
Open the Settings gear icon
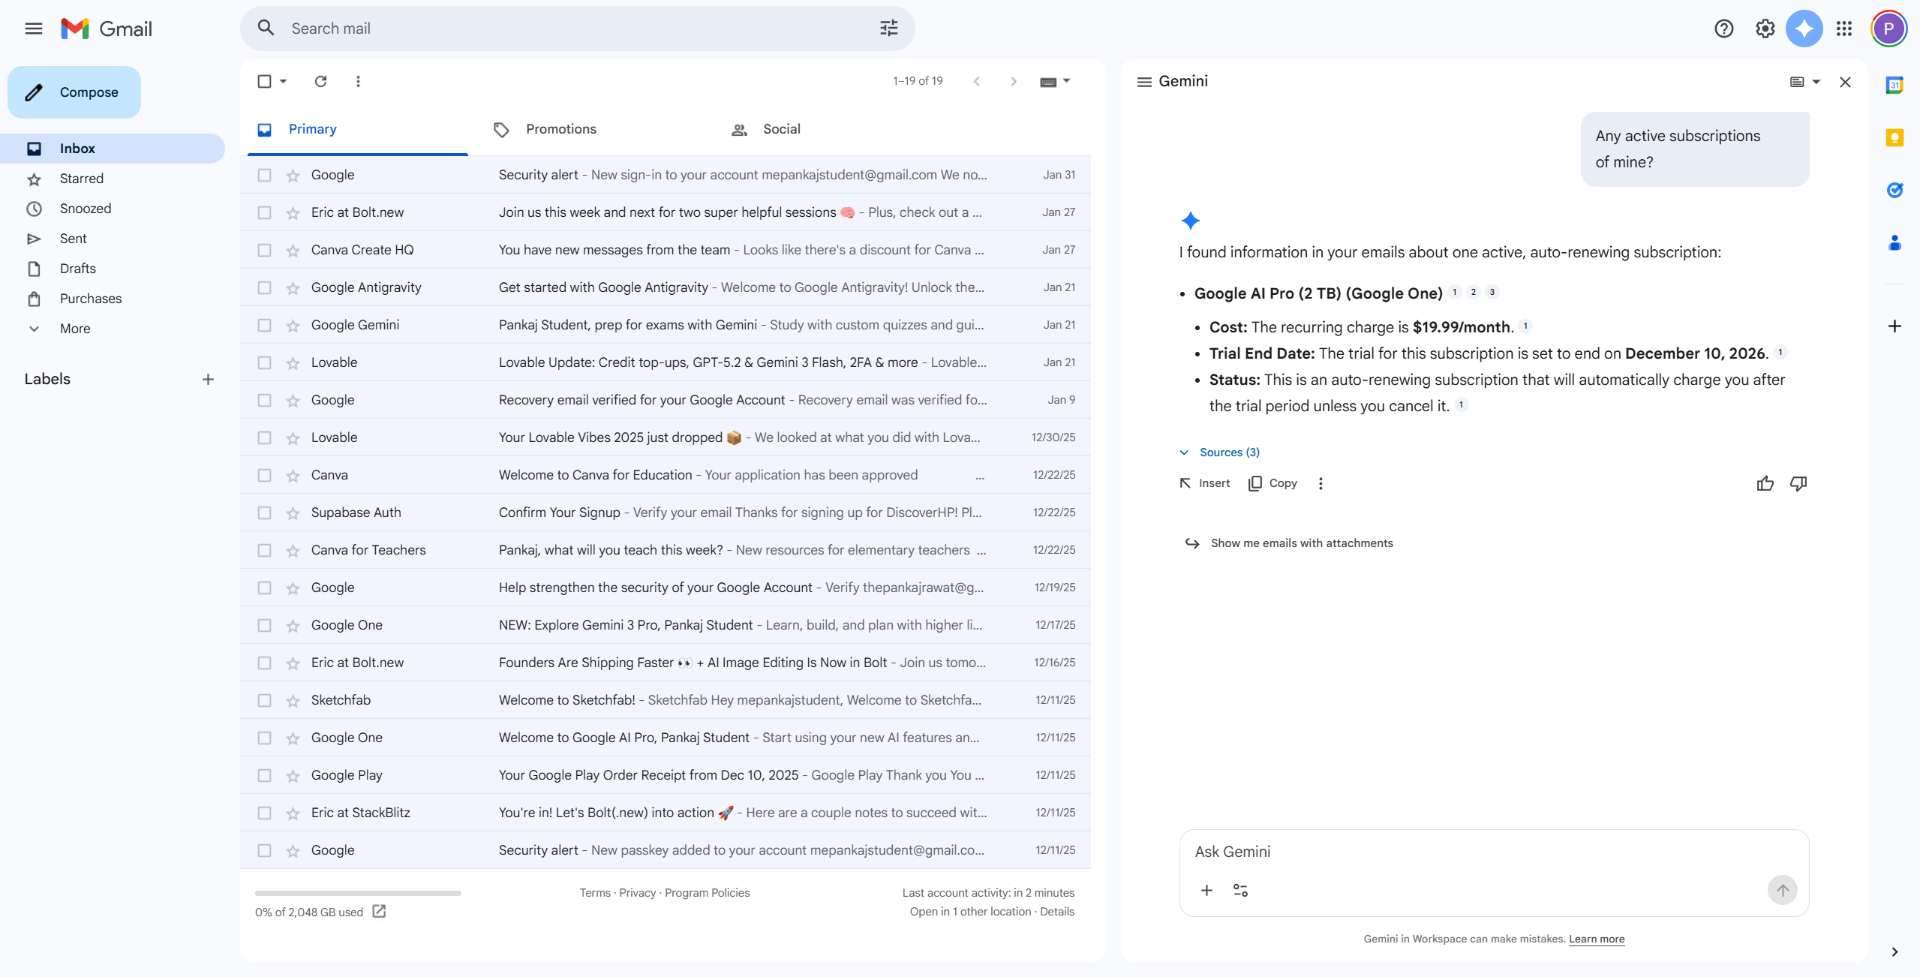[x=1765, y=29]
